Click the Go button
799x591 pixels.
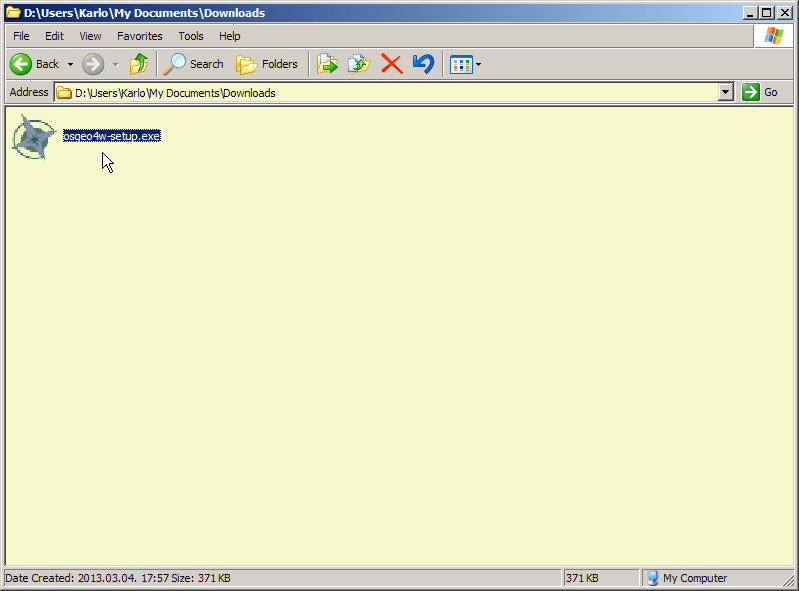[760, 92]
